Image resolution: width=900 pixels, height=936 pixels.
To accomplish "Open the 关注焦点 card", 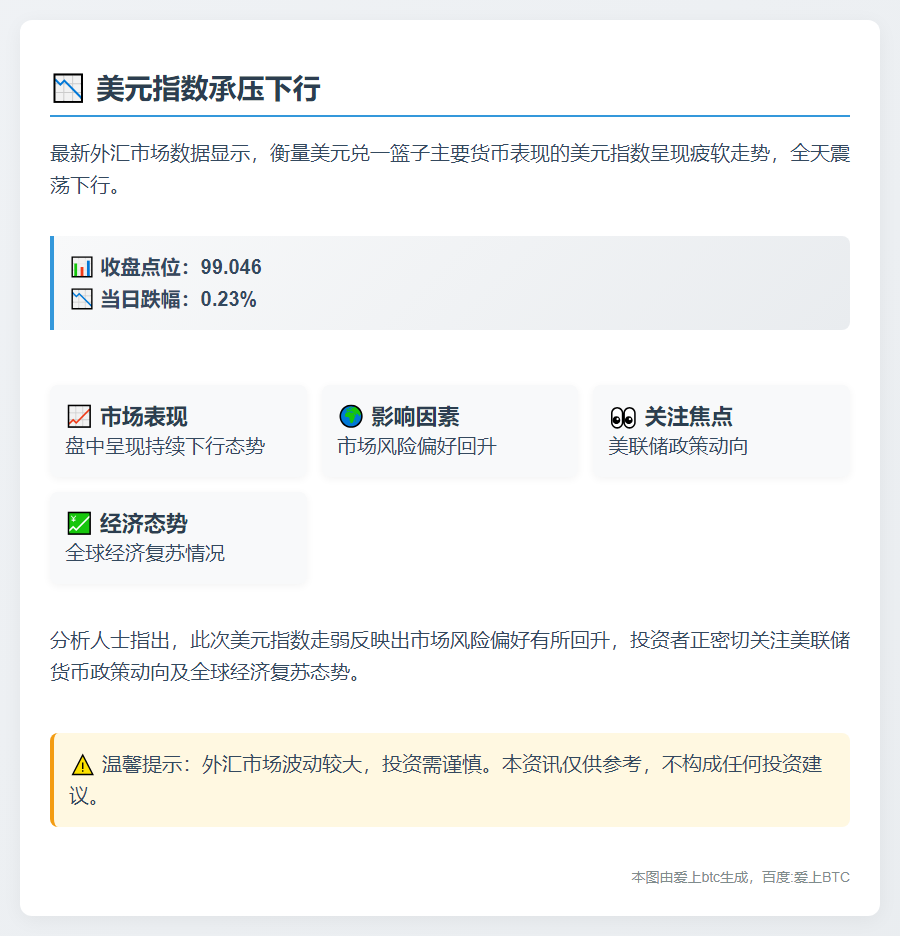I will point(720,431).
